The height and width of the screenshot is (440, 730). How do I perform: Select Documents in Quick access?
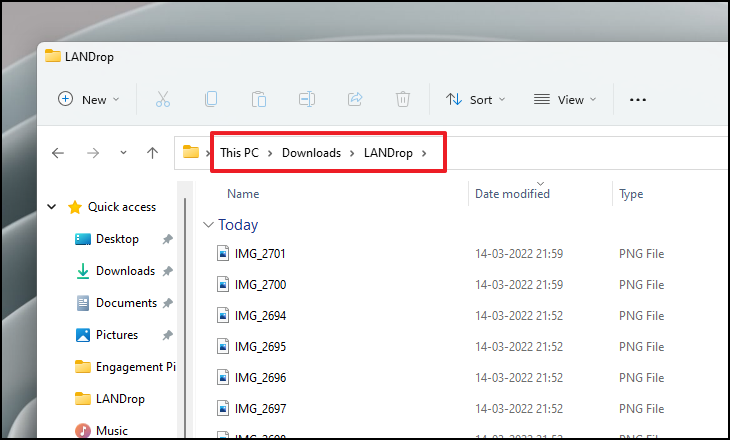pos(126,303)
